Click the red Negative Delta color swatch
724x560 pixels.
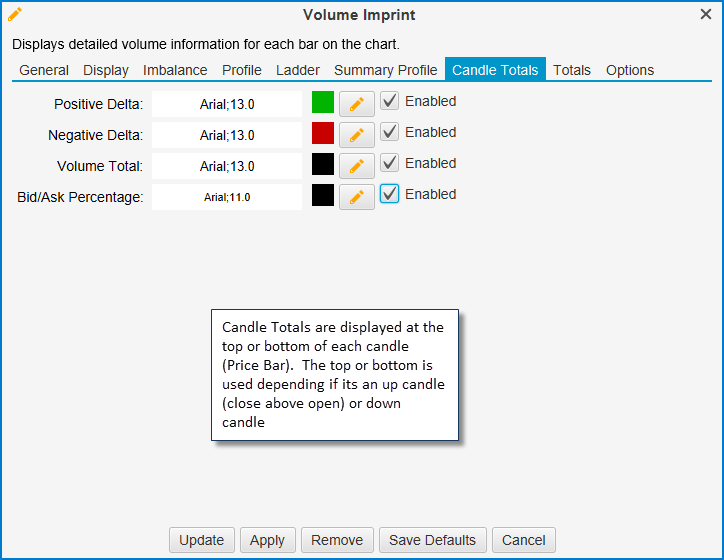pyautogui.click(x=322, y=134)
